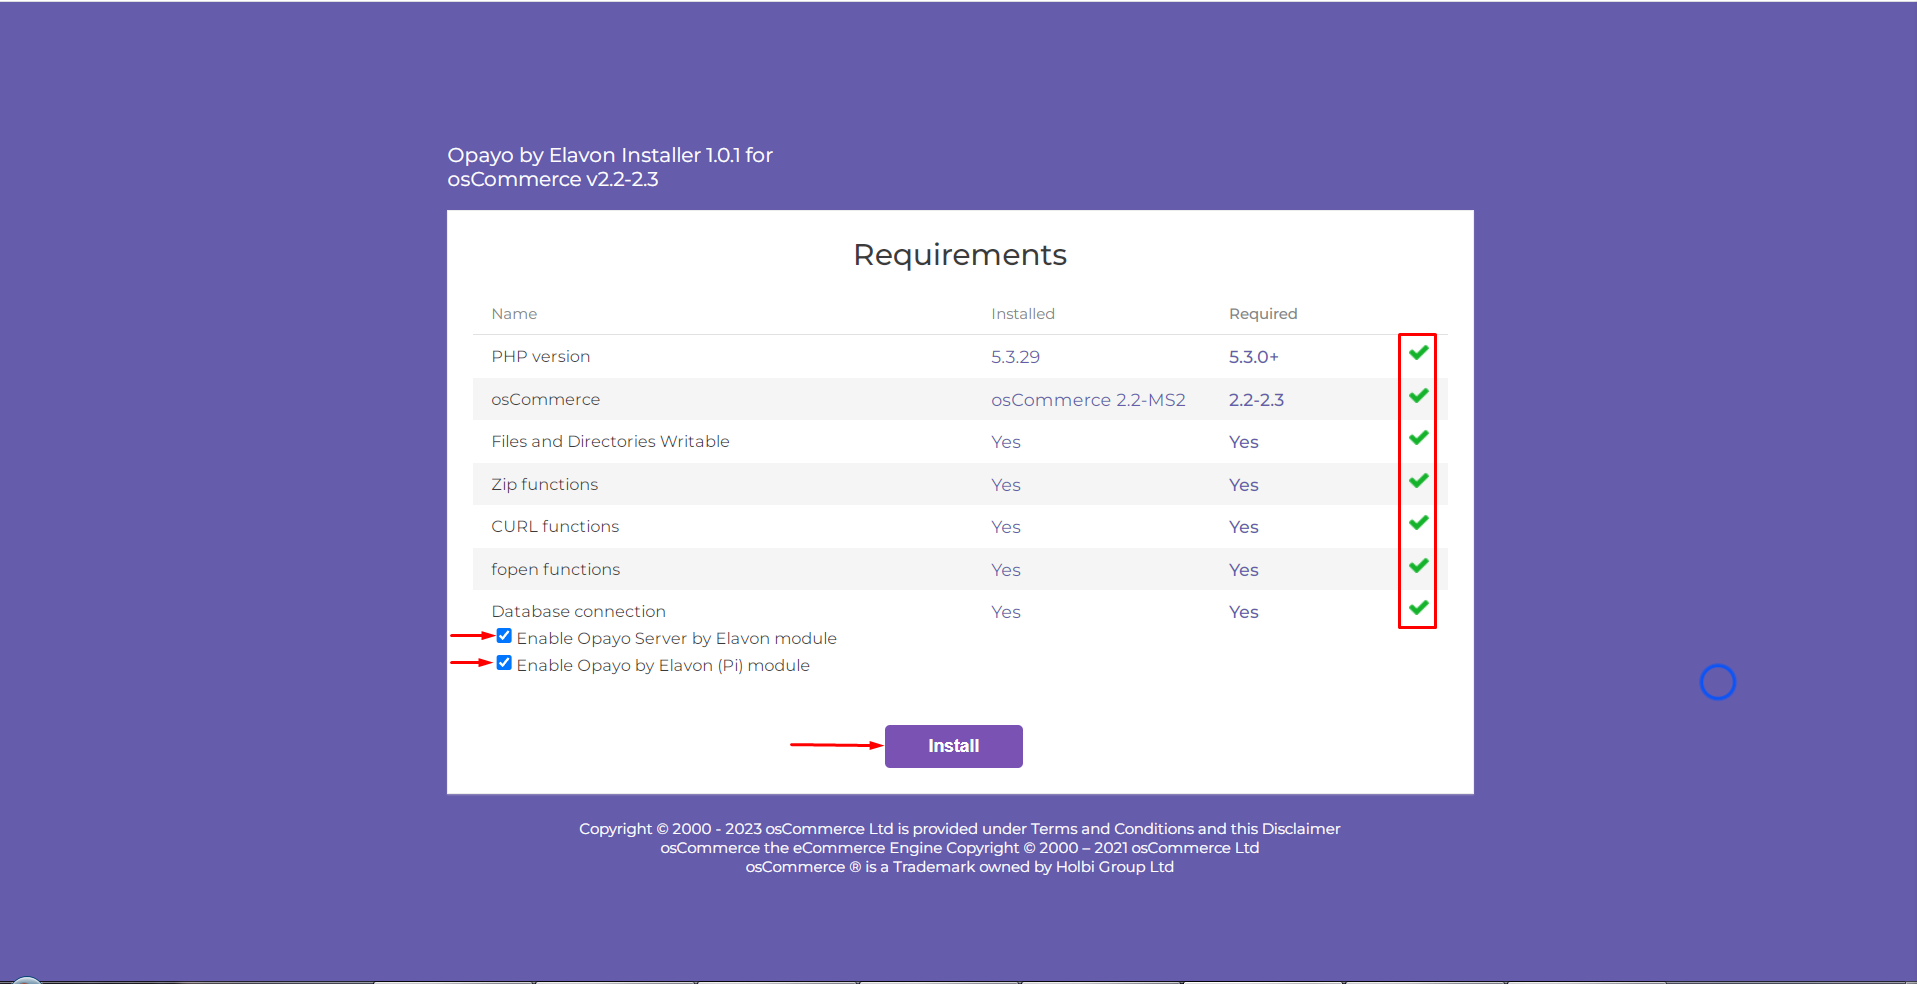The width and height of the screenshot is (1917, 984).
Task: Click checkmark for Files and Directories Writable
Action: [x=1418, y=437]
